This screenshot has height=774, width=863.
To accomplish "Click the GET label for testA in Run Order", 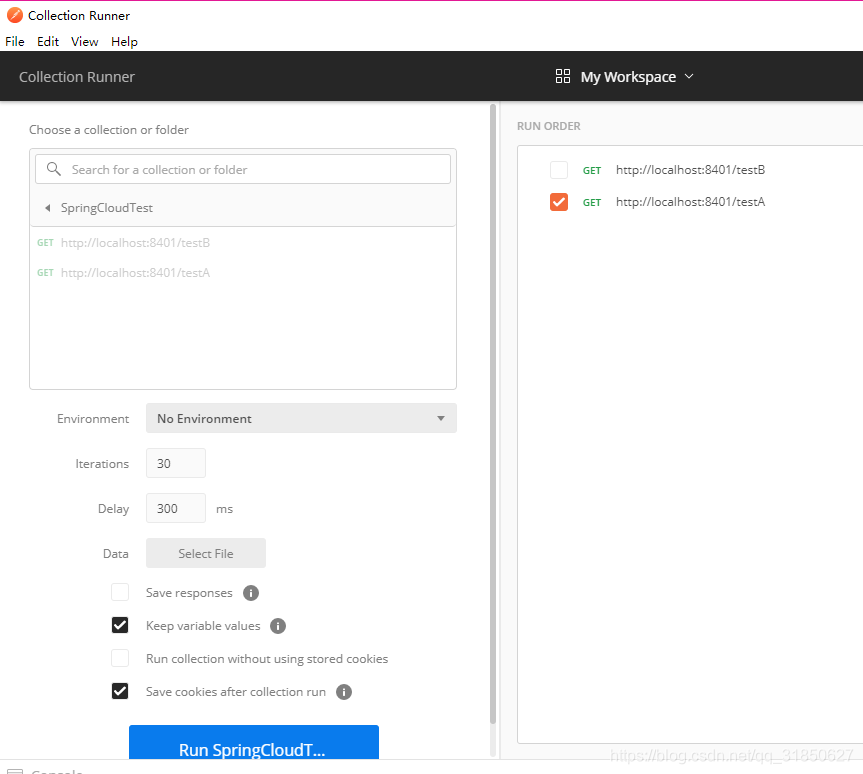I will (592, 203).
